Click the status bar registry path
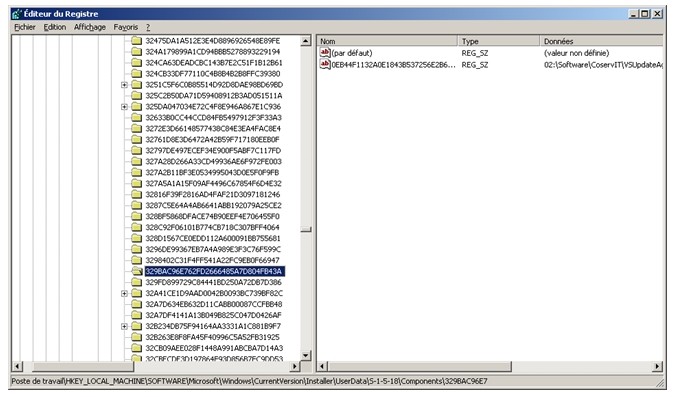This screenshot has width=676, height=397. [x=249, y=381]
